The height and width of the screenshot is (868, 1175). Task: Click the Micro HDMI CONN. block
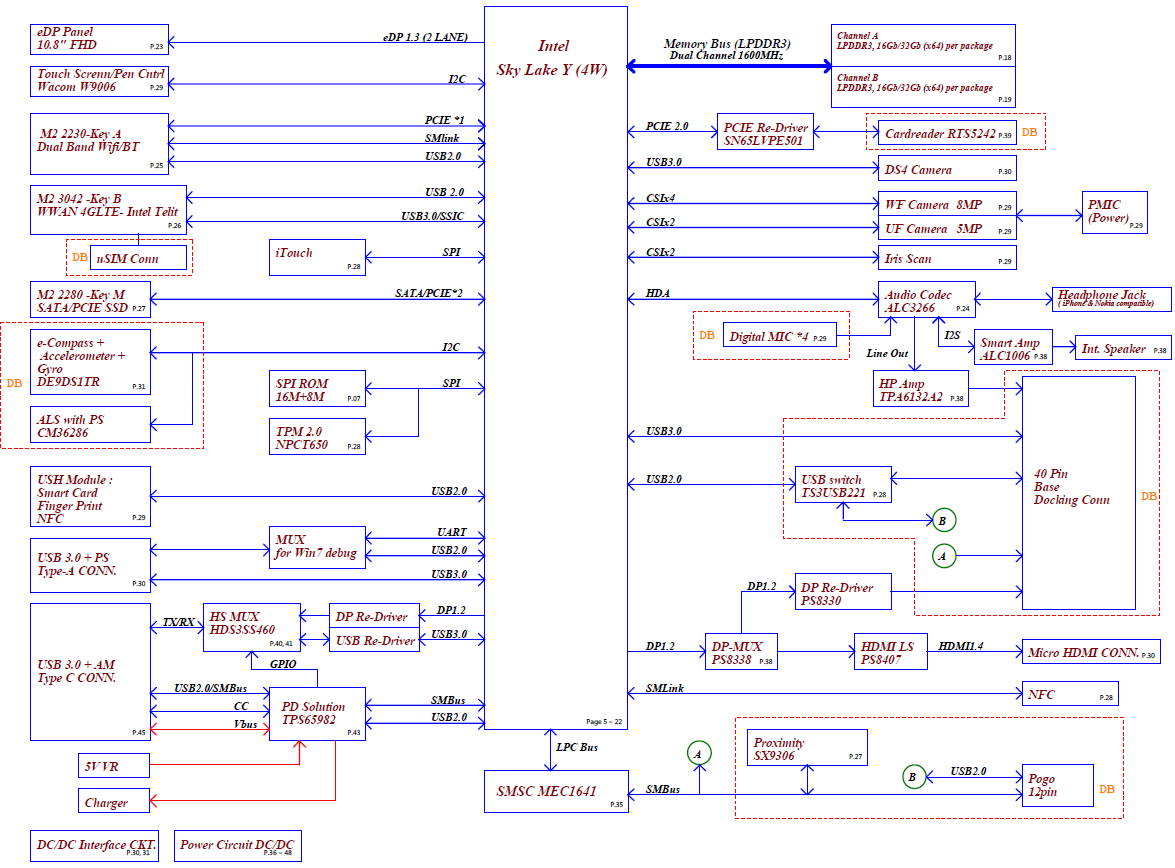1090,653
